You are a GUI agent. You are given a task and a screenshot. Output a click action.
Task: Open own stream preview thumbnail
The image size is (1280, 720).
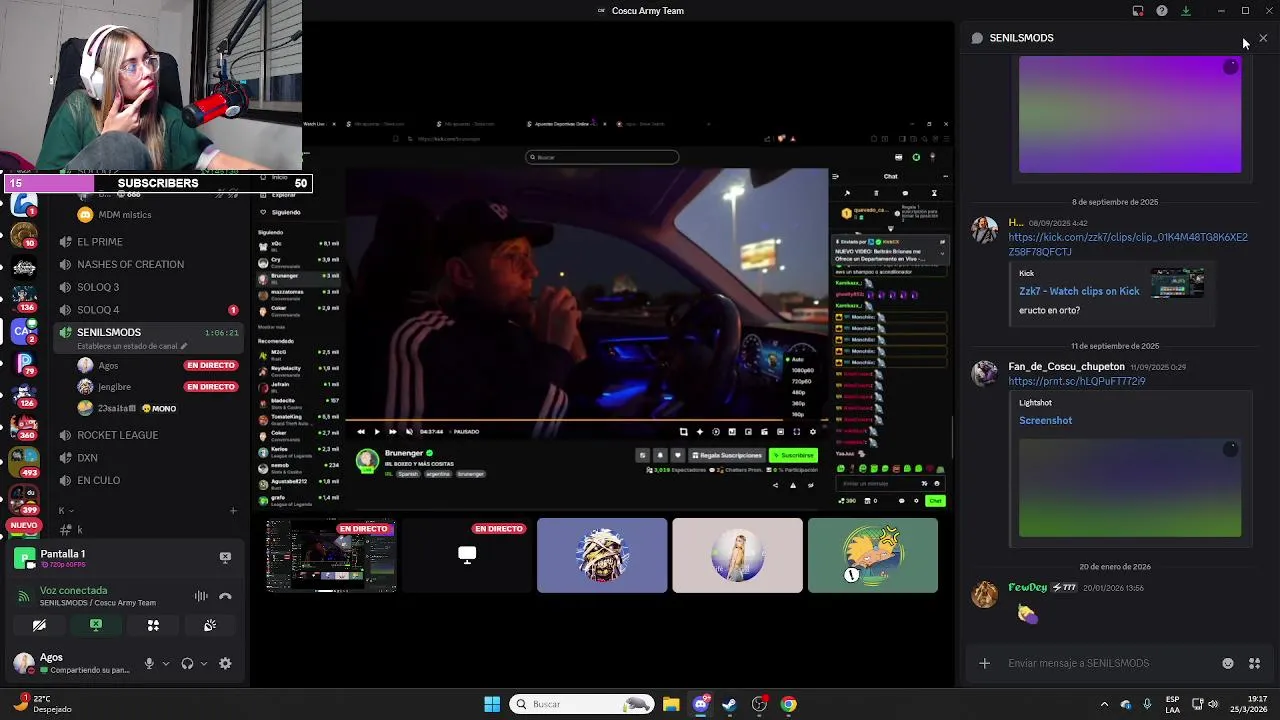pyautogui.click(x=331, y=556)
